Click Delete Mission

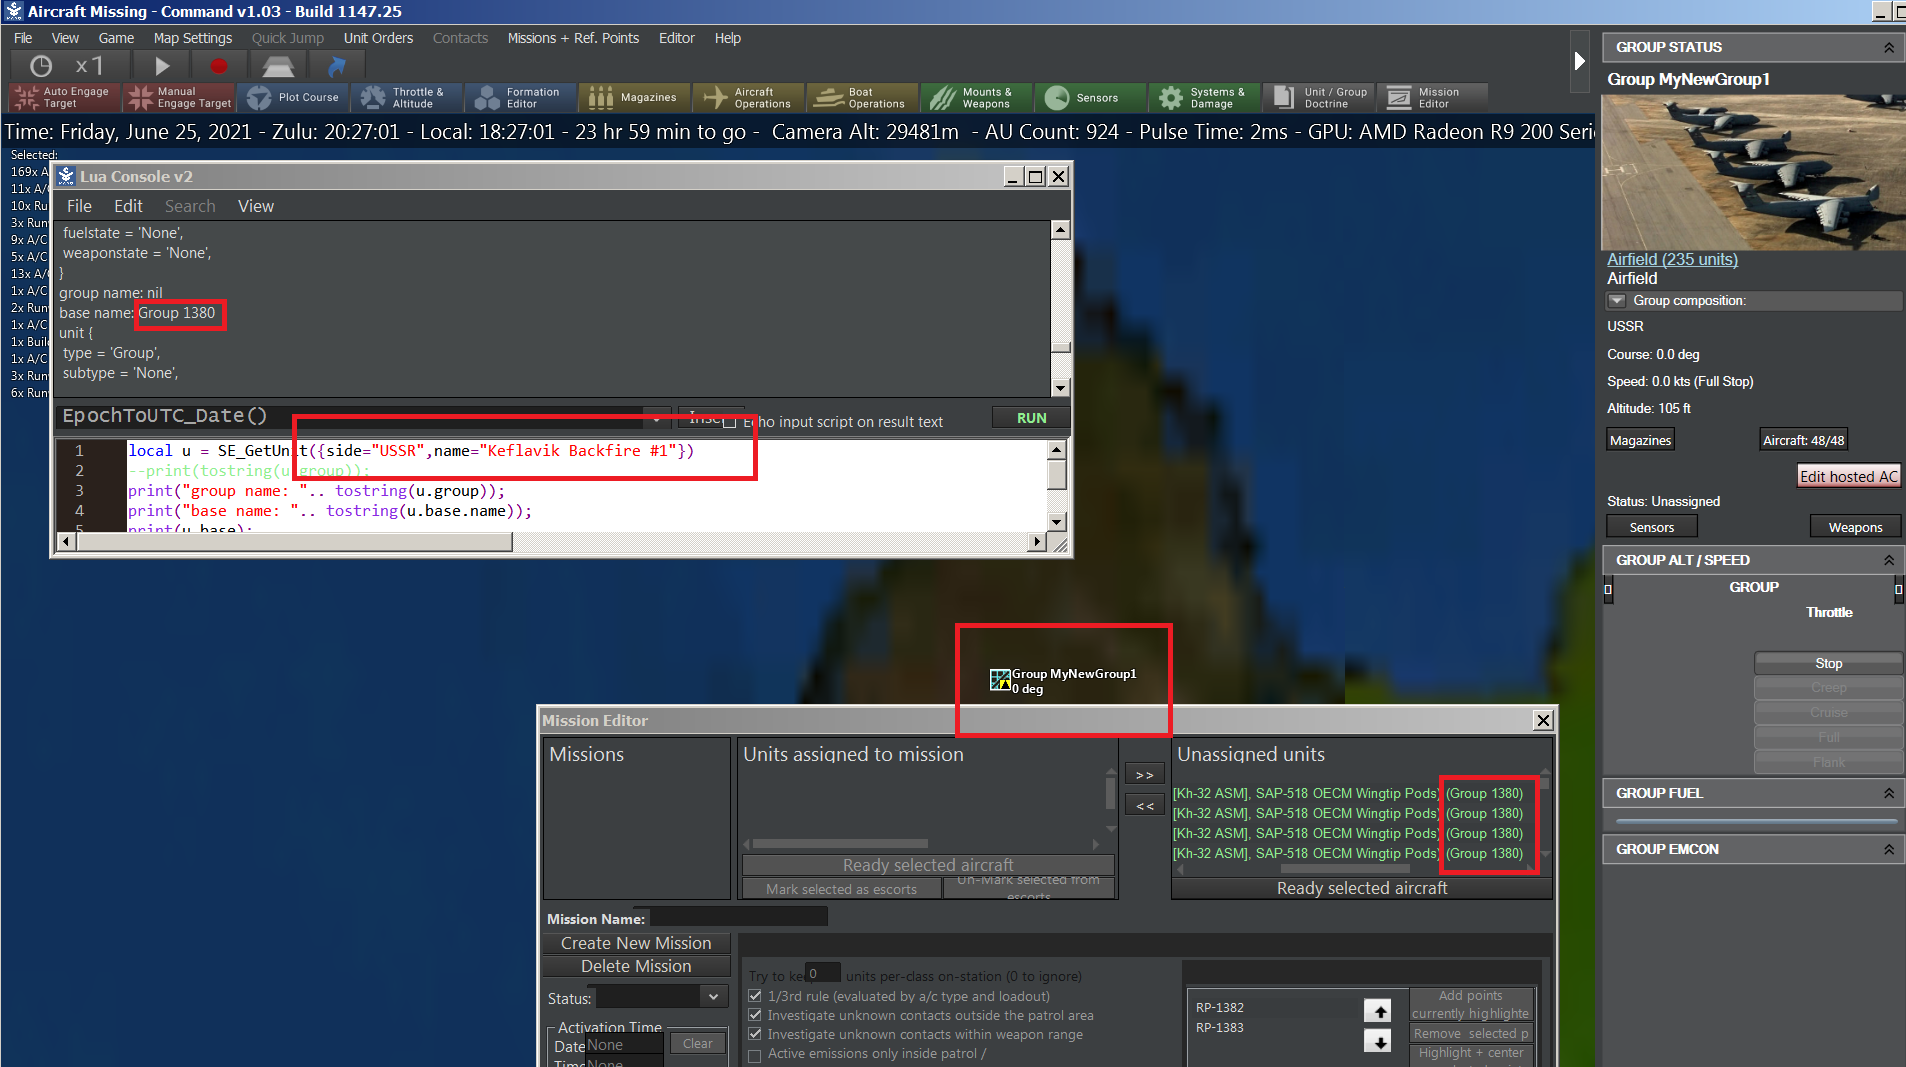pos(636,966)
